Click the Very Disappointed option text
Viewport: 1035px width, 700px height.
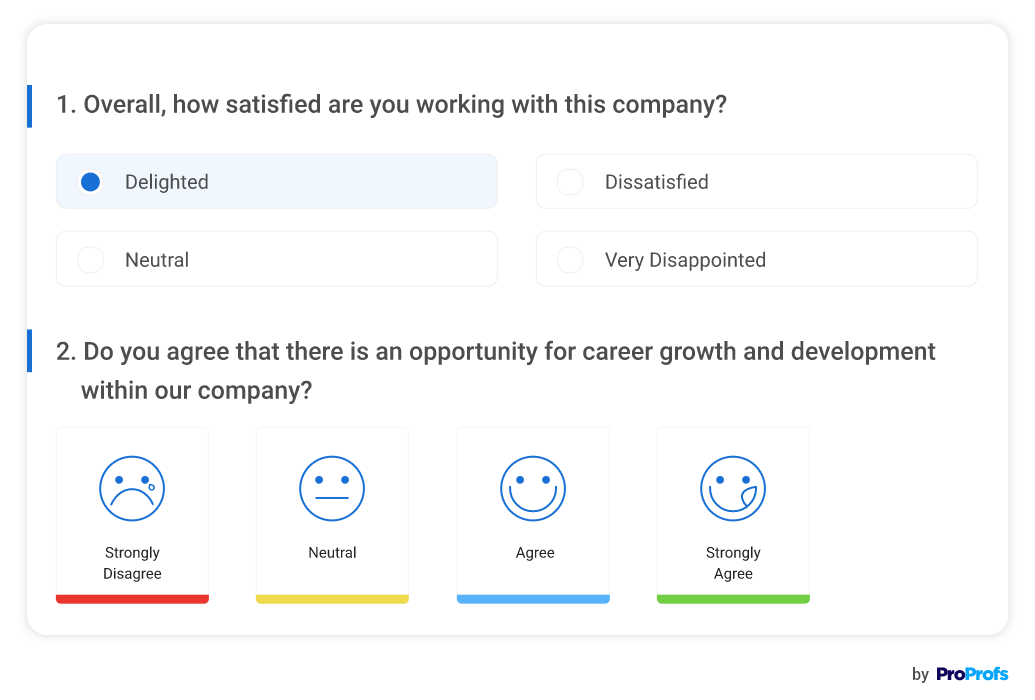pyautogui.click(x=685, y=260)
